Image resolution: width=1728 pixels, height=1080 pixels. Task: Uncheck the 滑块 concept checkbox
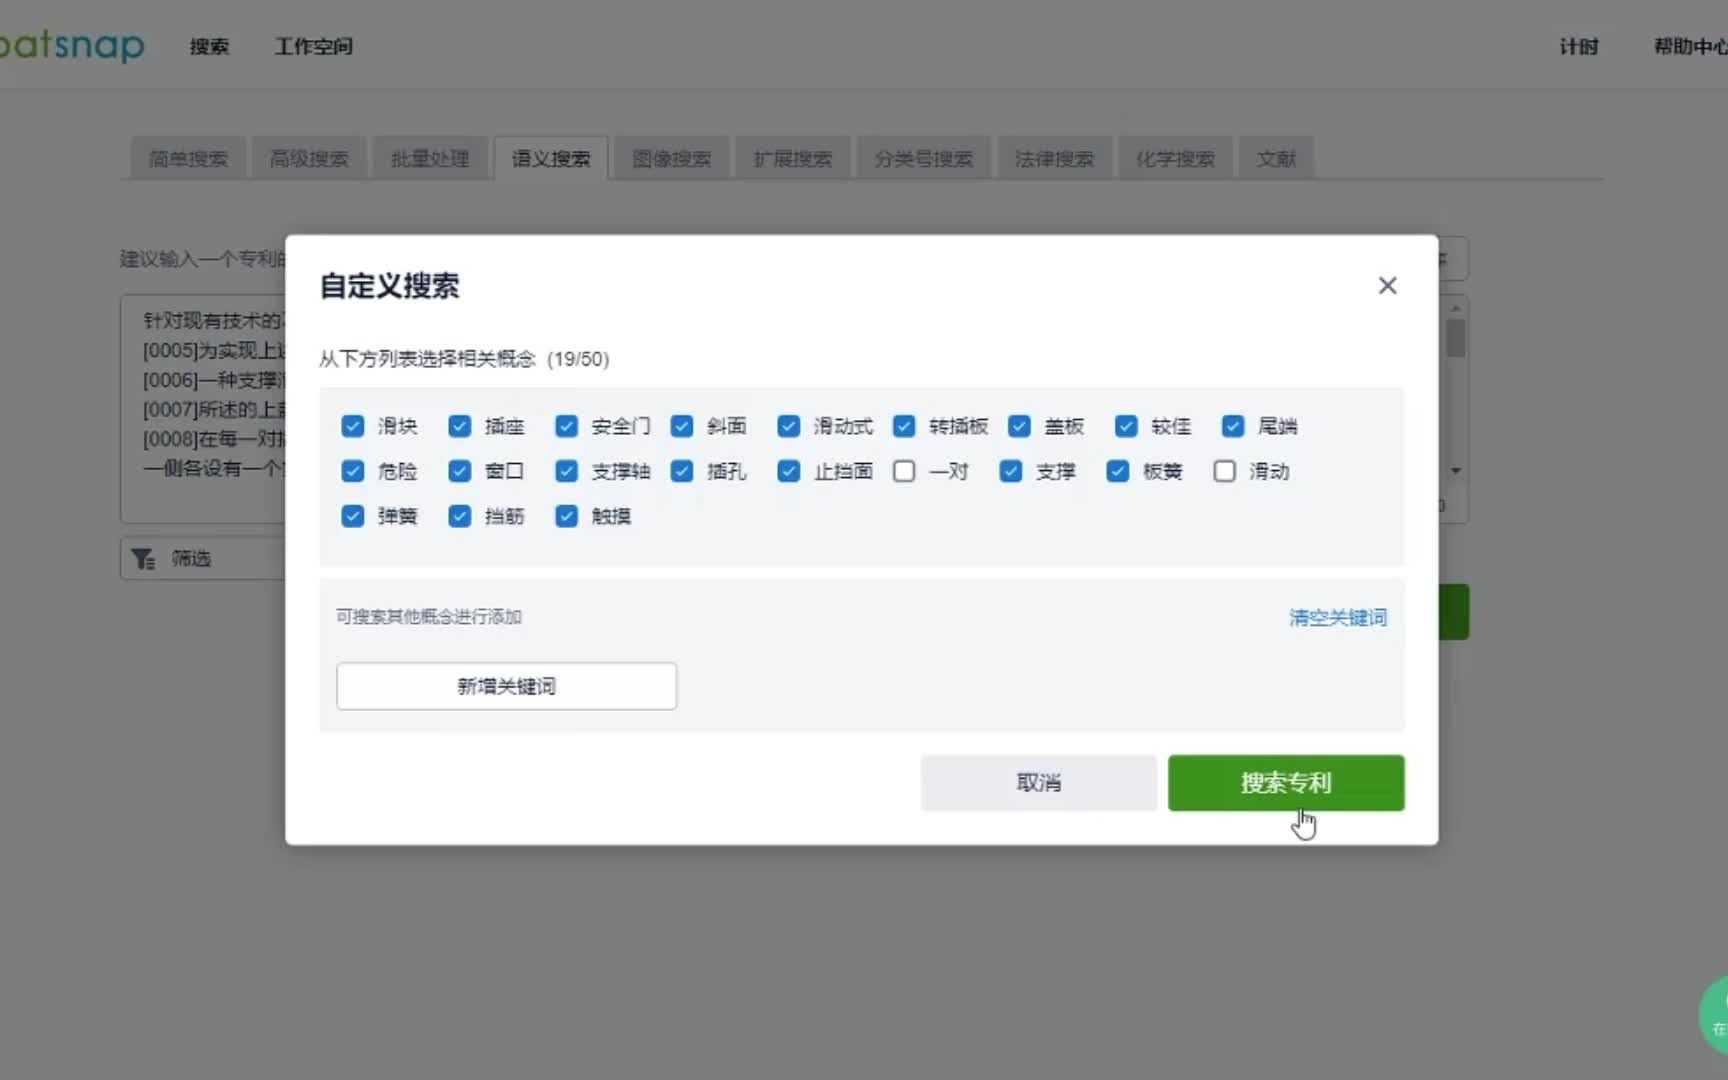click(353, 426)
